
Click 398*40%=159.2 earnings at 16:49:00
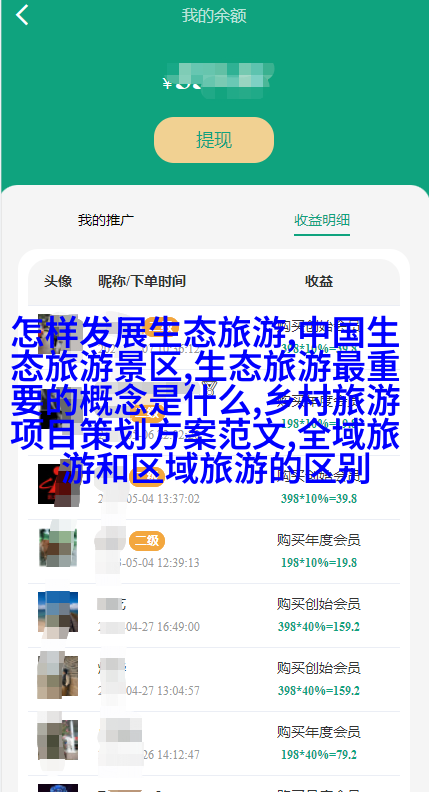[319, 627]
